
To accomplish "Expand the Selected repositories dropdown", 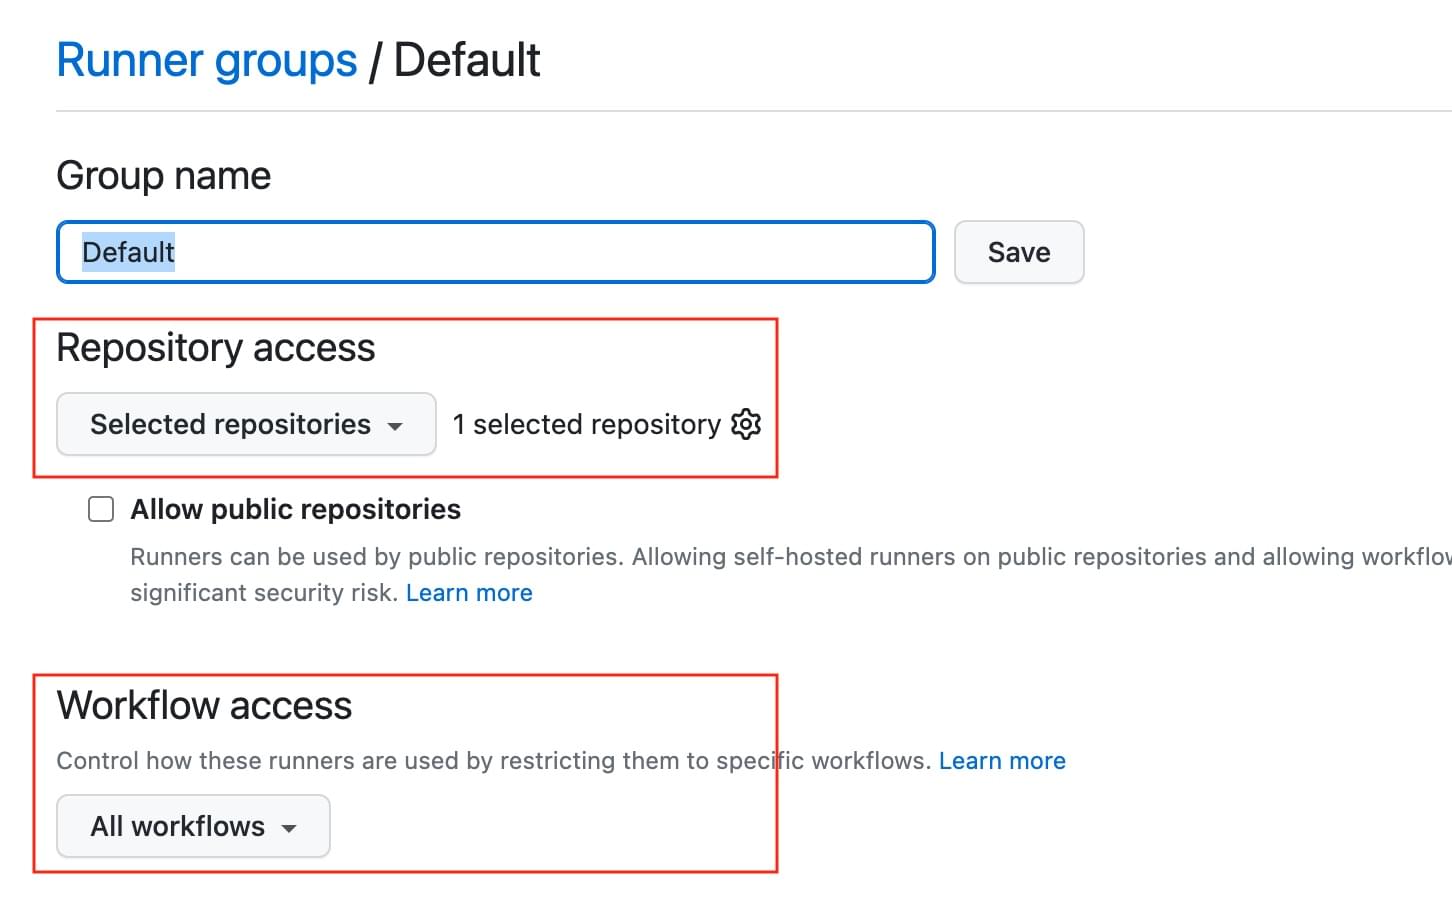I will tap(245, 424).
